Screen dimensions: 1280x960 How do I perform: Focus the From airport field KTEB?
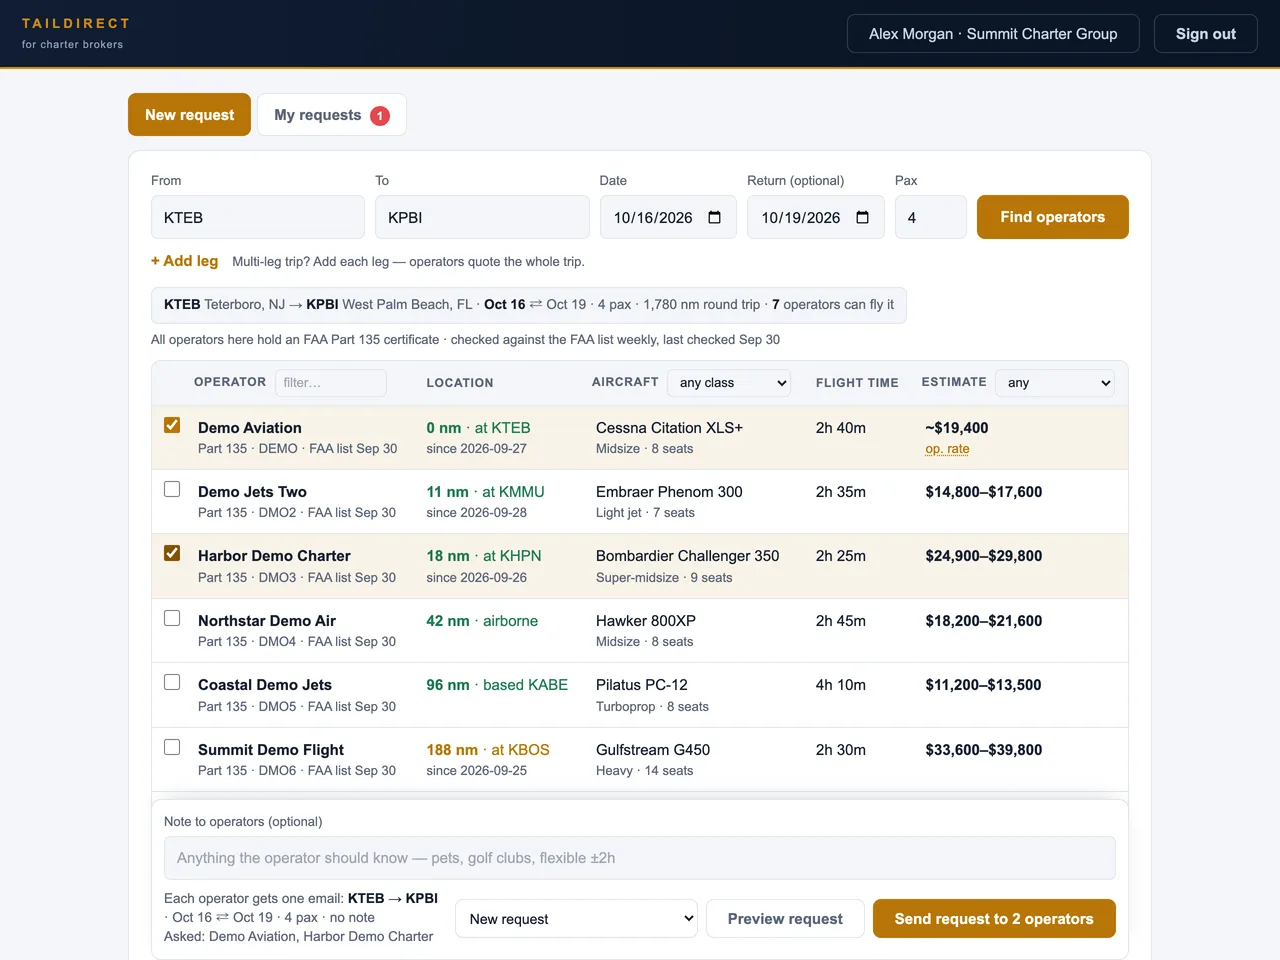(258, 217)
